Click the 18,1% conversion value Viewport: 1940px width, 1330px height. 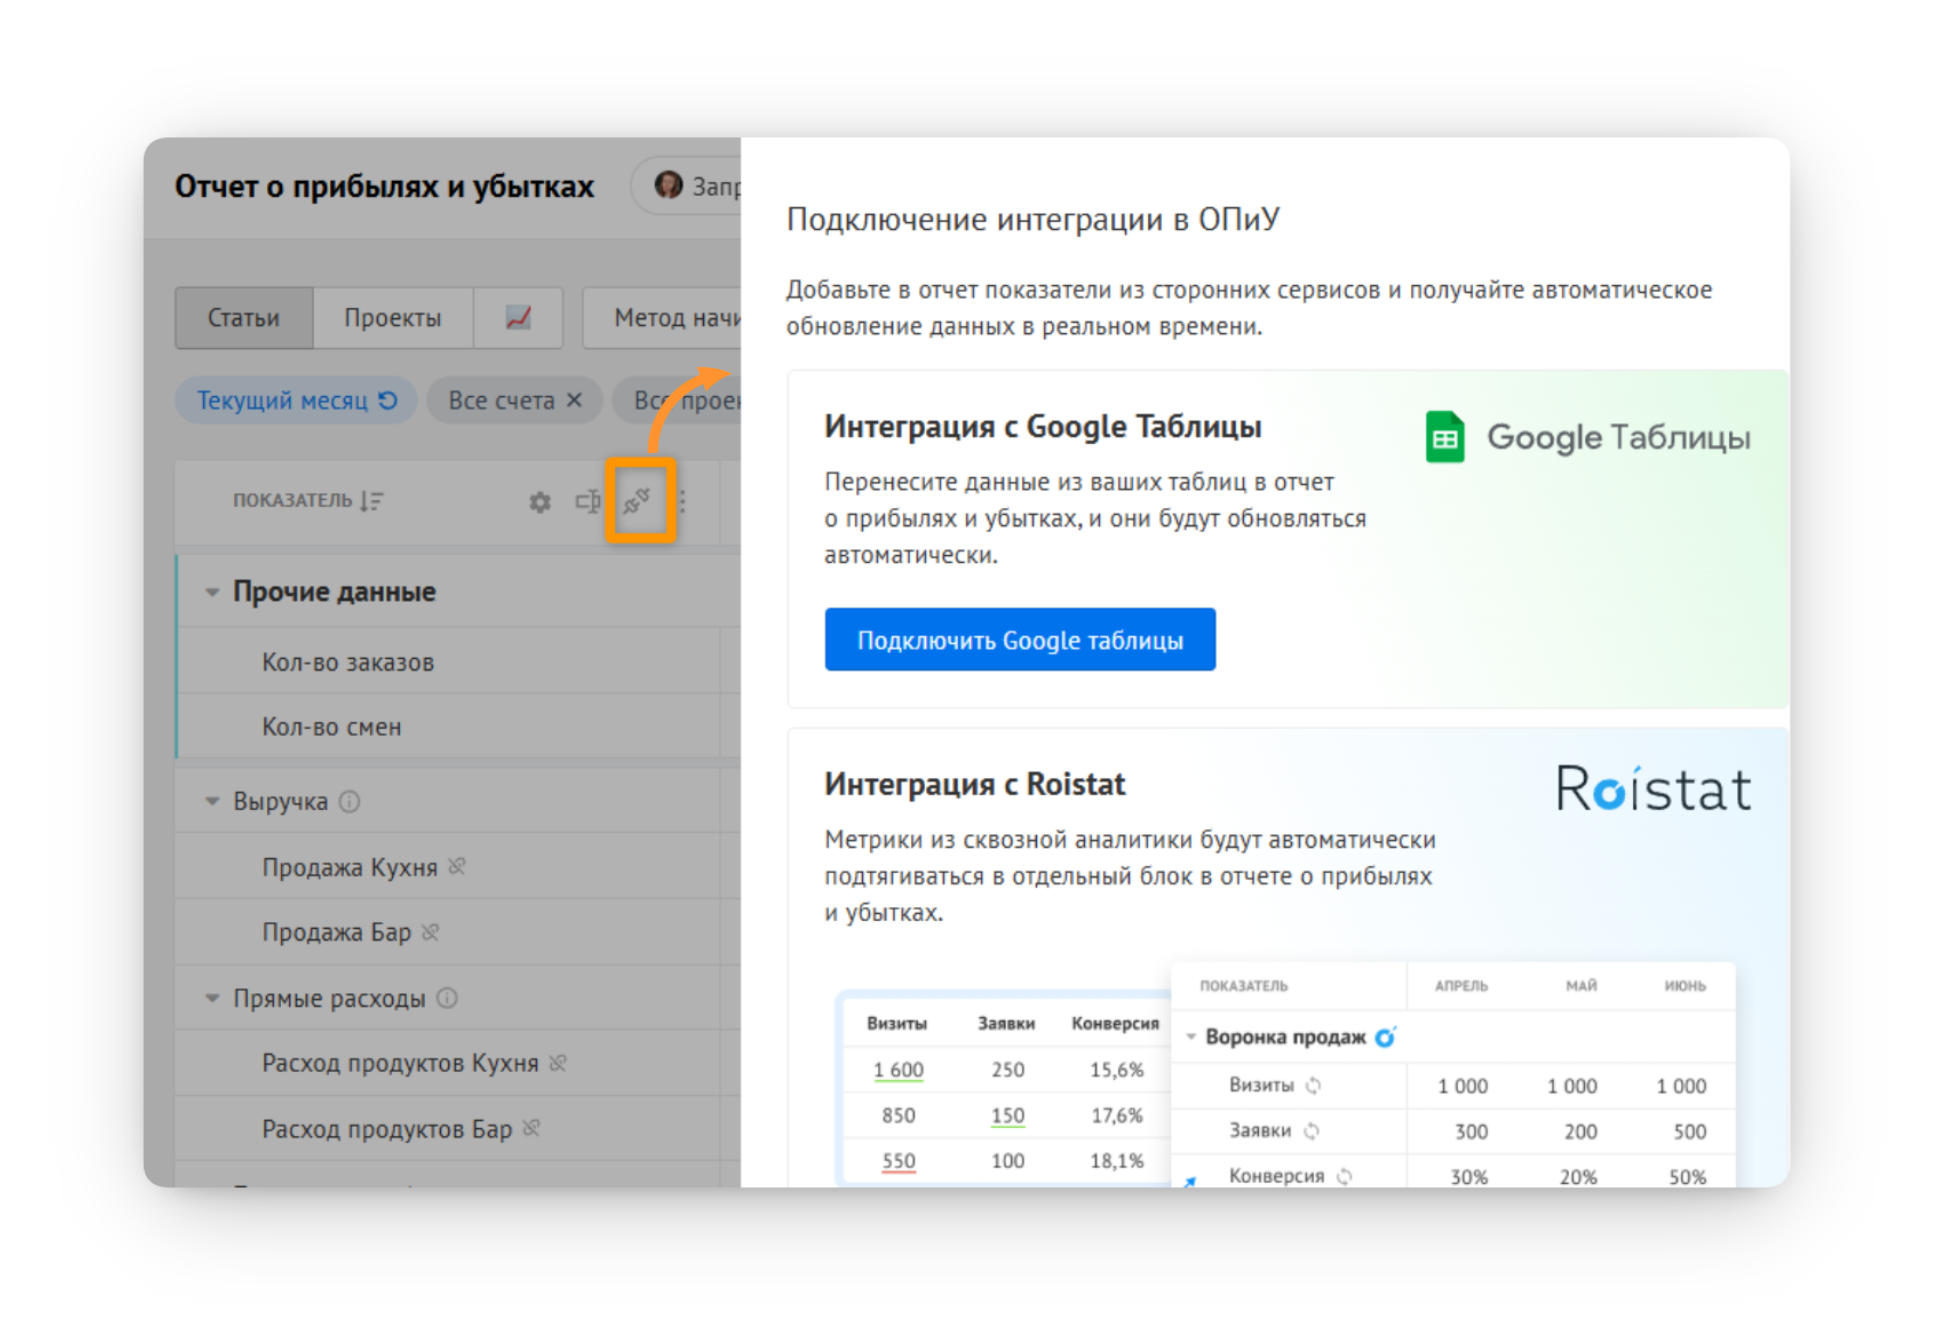[1117, 1161]
